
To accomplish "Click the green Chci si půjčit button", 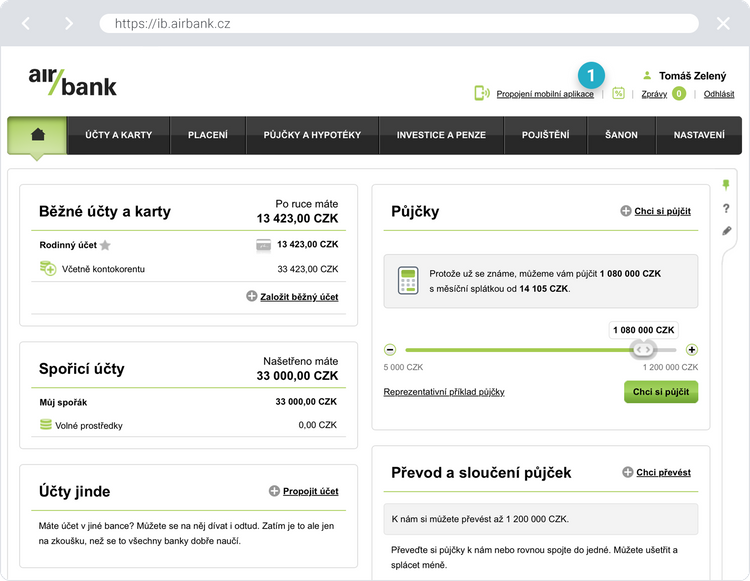I will coord(660,392).
